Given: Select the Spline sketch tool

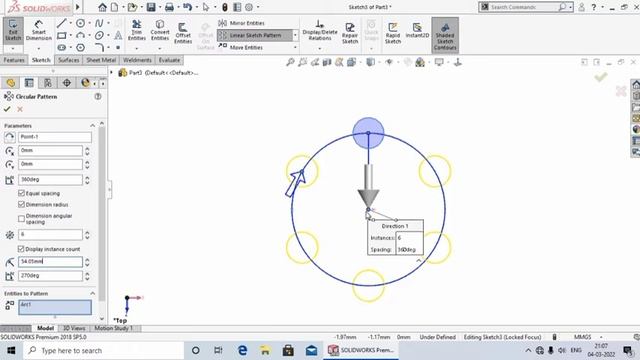Looking at the screenshot, I should [99, 23].
